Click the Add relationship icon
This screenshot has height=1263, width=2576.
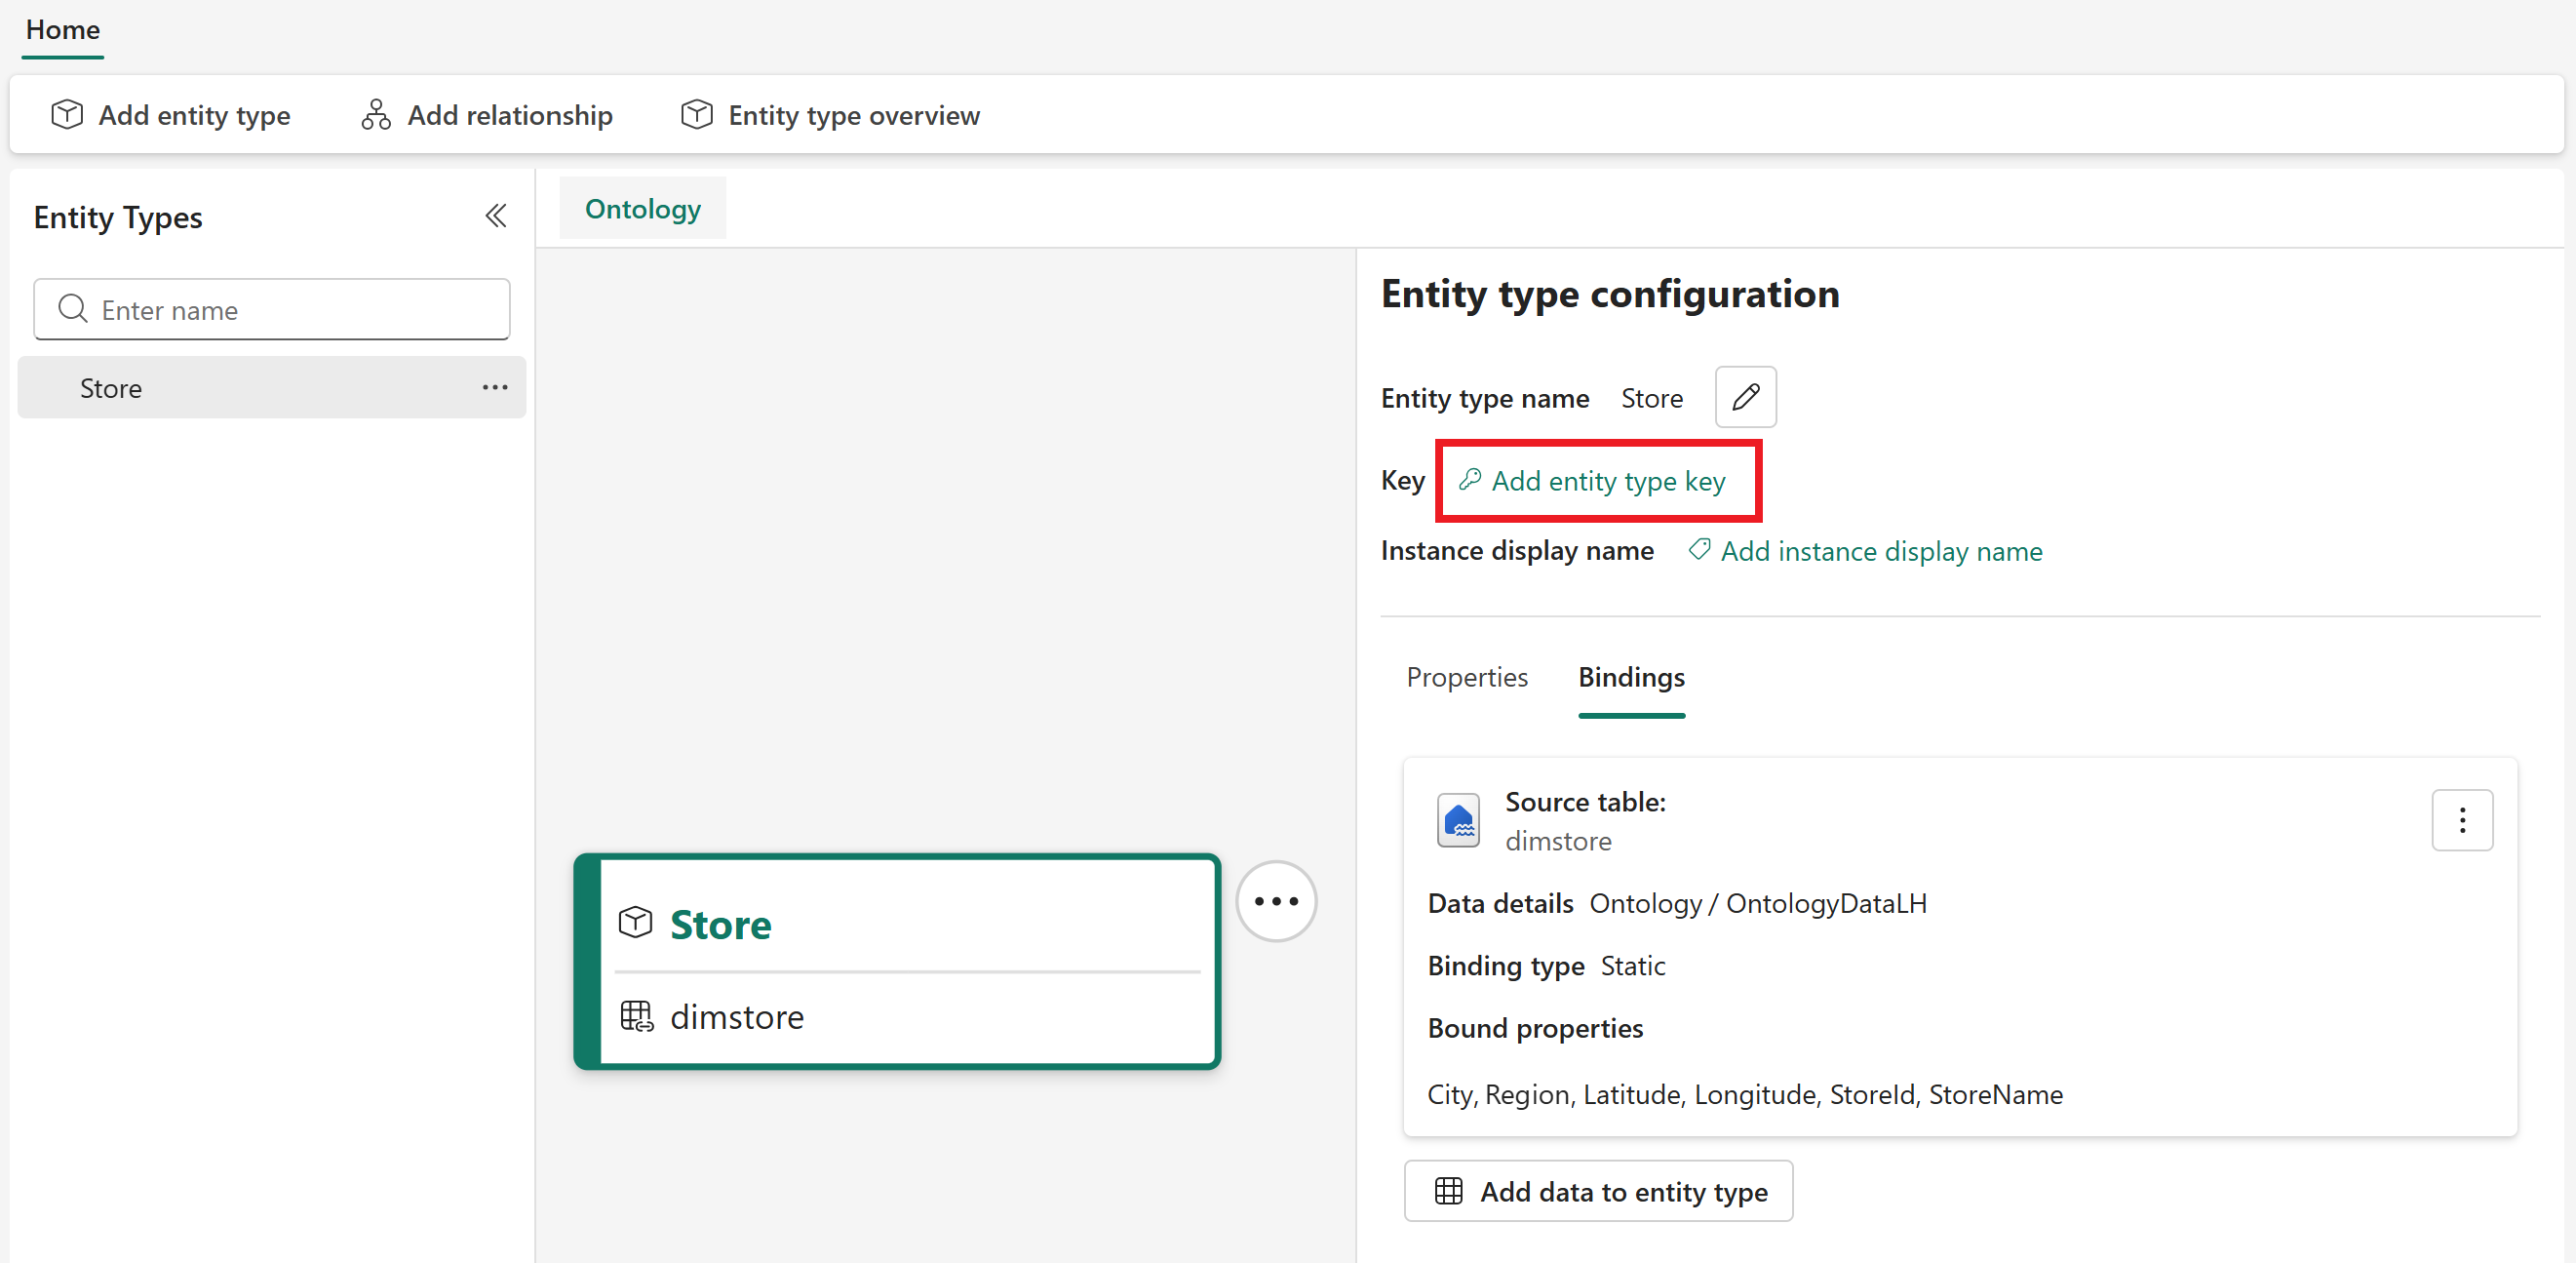pos(375,114)
